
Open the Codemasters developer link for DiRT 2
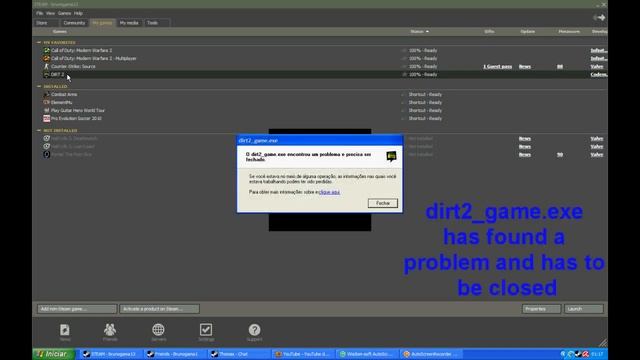[x=599, y=74]
